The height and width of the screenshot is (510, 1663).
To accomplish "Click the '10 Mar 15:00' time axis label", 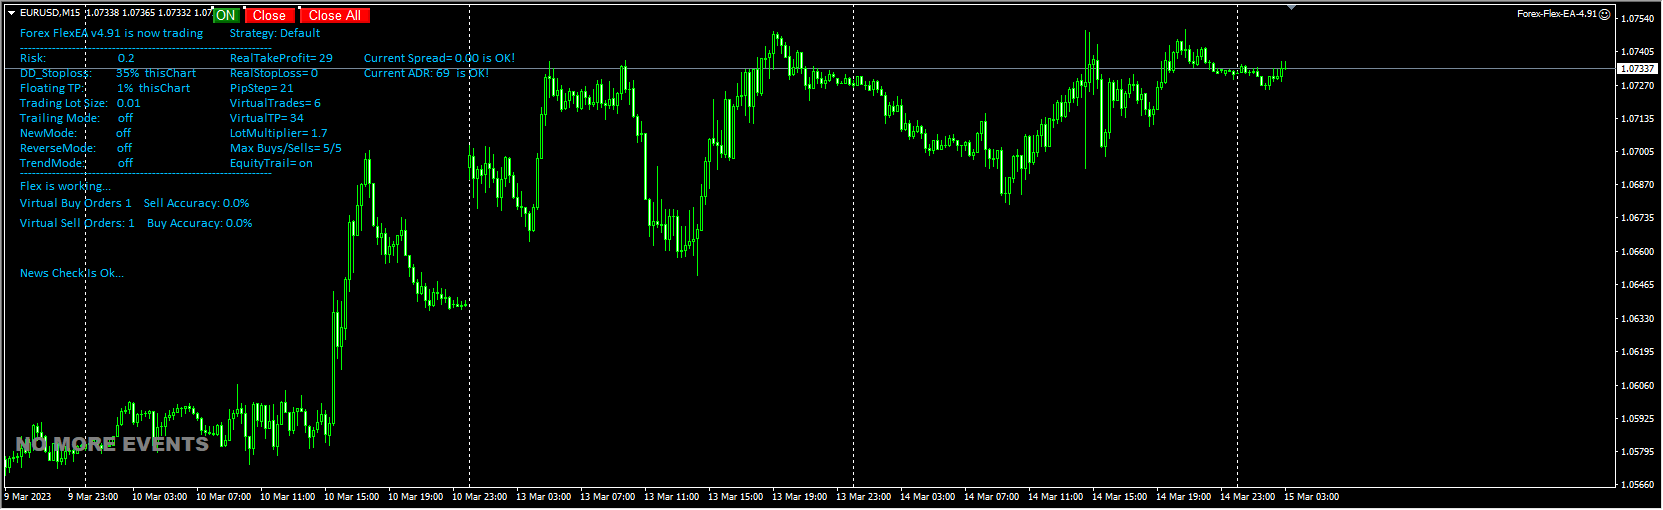I will click(351, 497).
